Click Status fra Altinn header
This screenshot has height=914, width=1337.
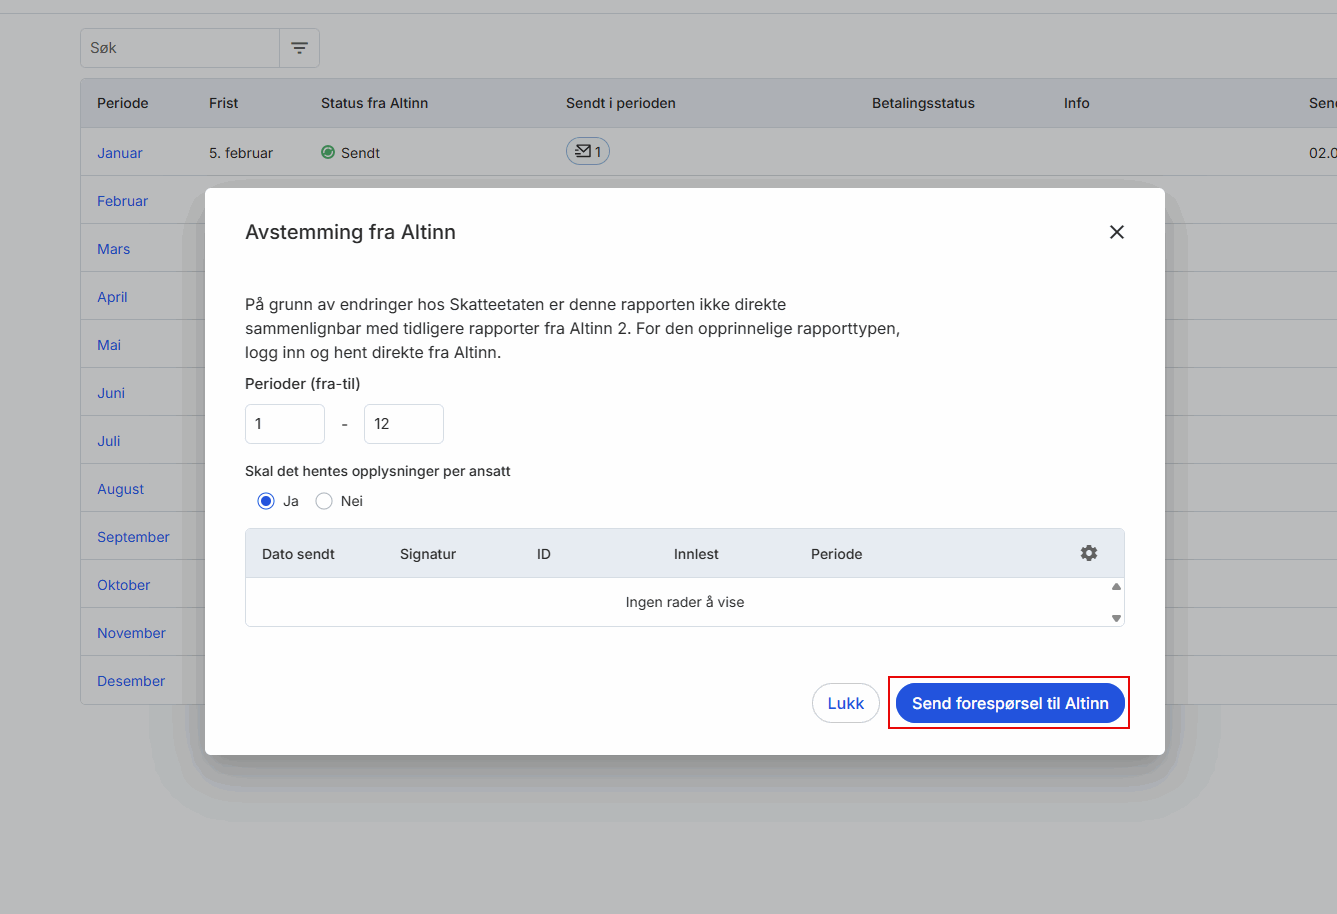click(x=374, y=103)
